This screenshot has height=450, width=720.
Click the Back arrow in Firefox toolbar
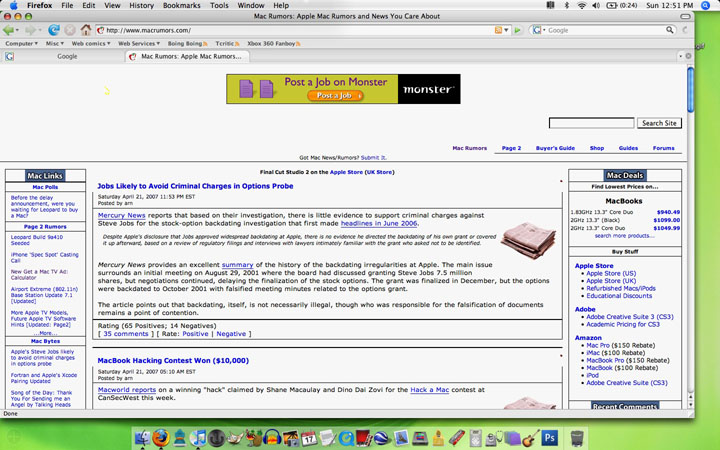[8, 30]
